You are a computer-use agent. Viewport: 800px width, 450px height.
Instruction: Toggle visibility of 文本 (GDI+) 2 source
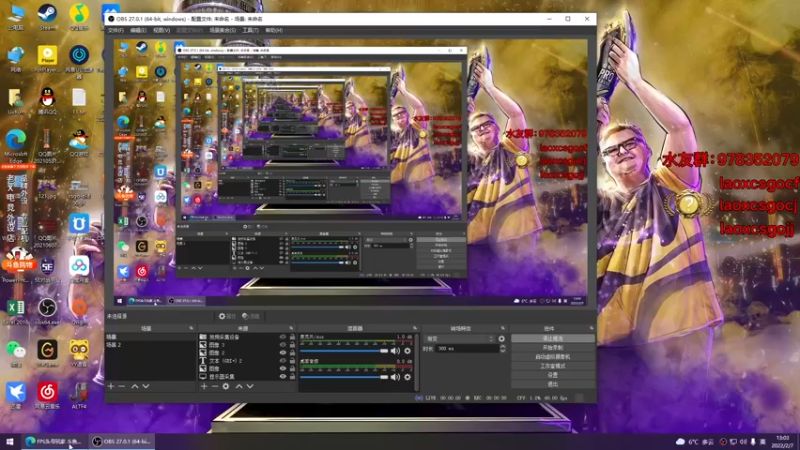click(x=283, y=361)
